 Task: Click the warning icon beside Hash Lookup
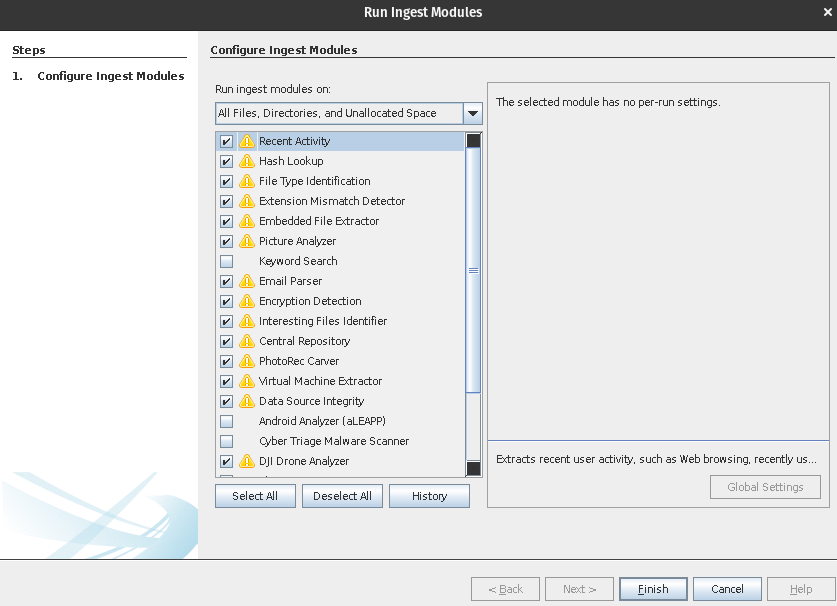246,161
